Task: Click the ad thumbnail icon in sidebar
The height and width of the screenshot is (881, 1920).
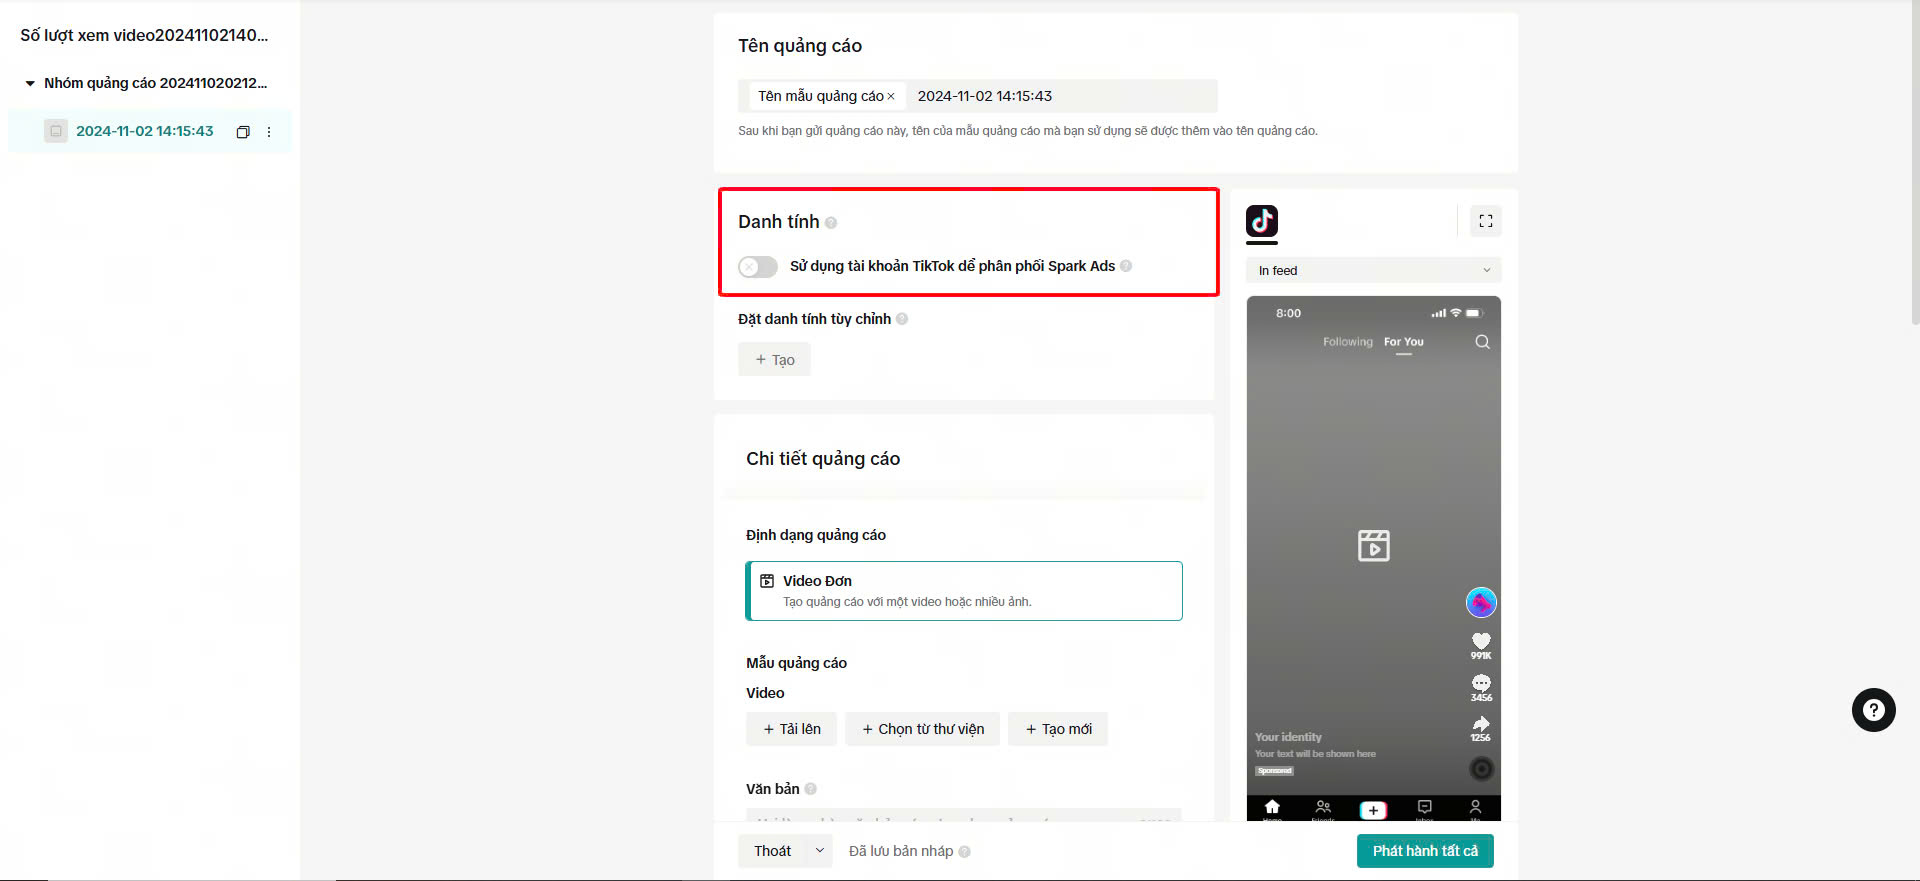Action: 56,131
